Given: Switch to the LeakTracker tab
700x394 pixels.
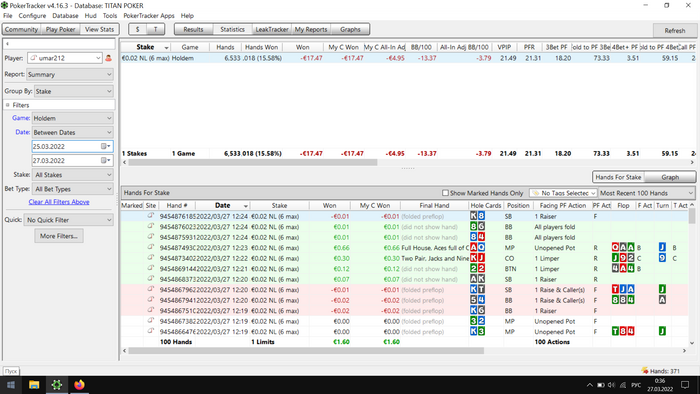Looking at the screenshot, I should pos(272,29).
